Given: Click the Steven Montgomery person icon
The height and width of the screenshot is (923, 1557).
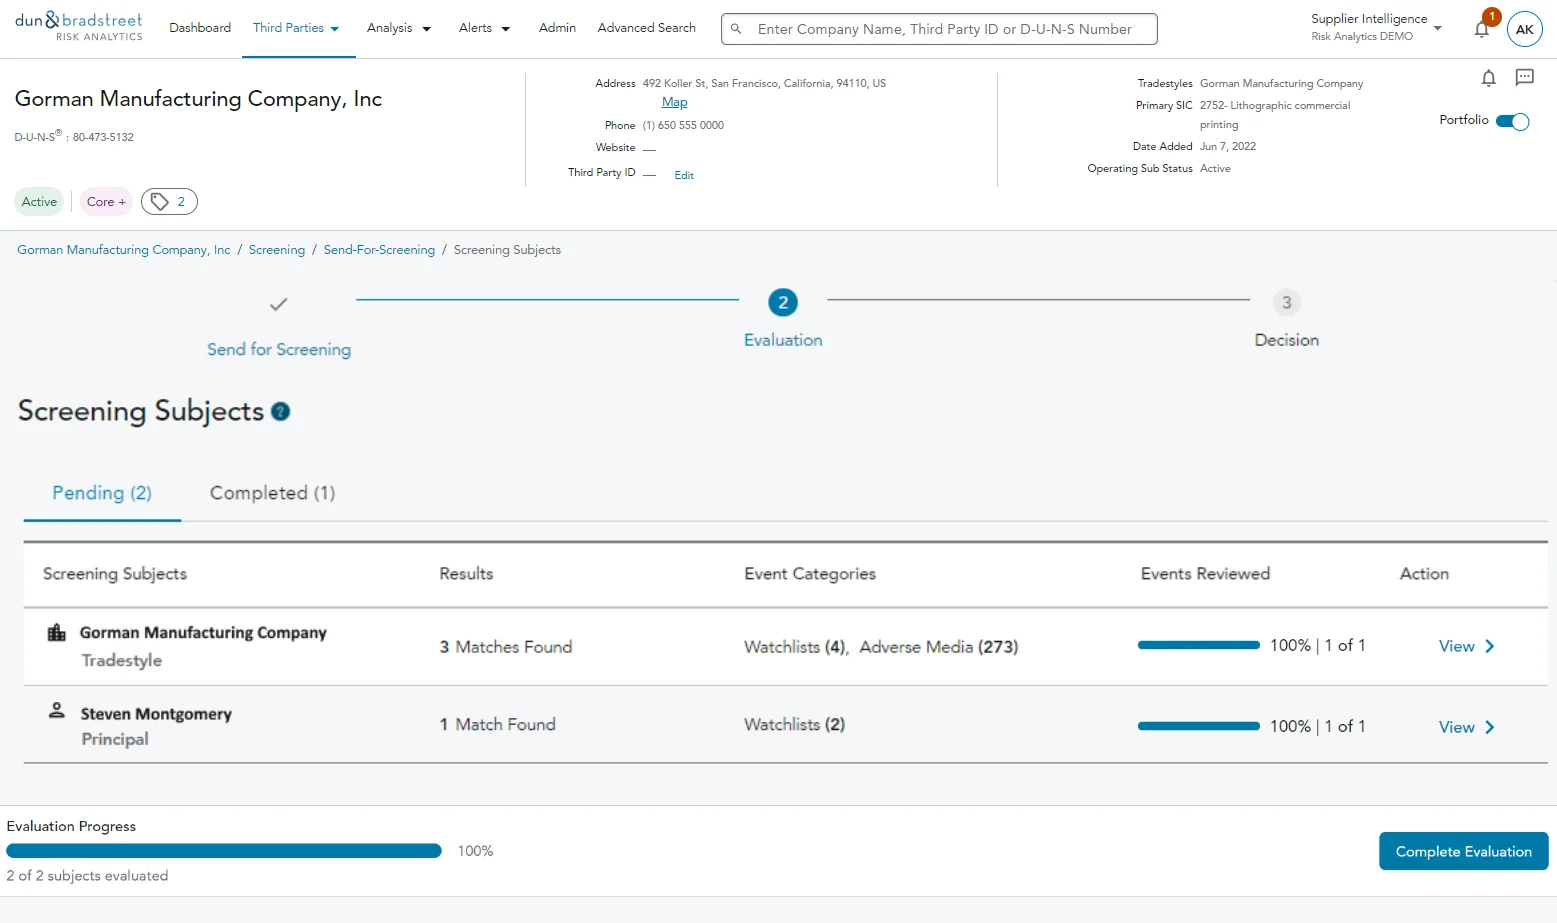Looking at the screenshot, I should 57,711.
